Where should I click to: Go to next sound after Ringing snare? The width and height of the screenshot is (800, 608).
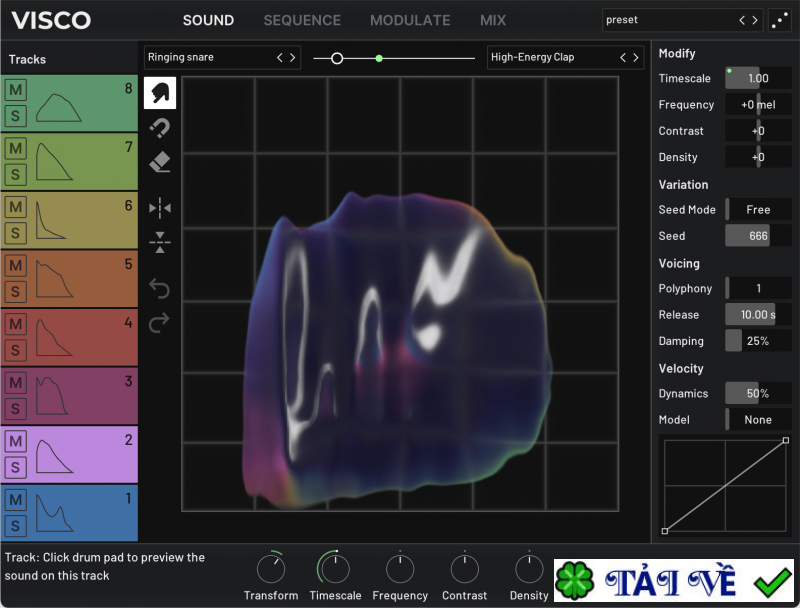click(x=293, y=58)
